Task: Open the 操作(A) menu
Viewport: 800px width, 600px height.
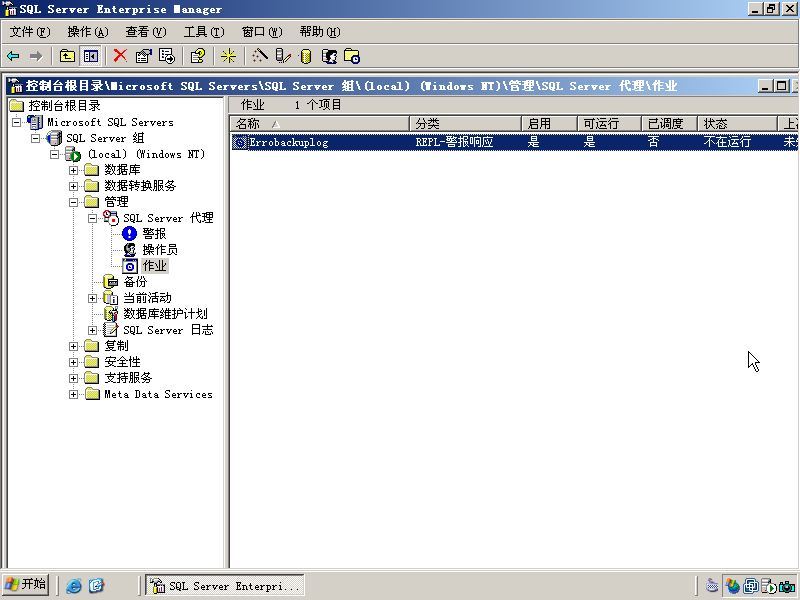Action: (x=88, y=32)
